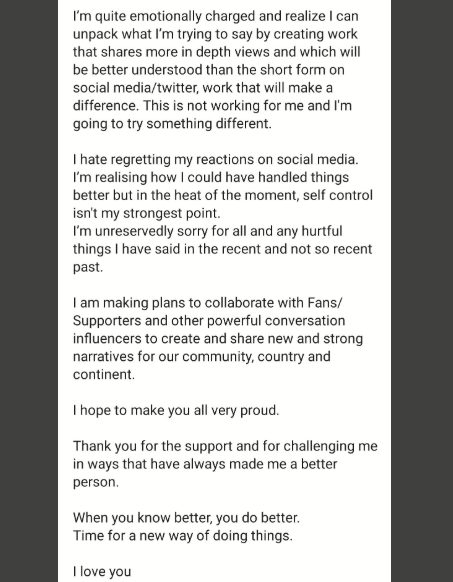Click "When you know better, you do better."
Image resolution: width=453 pixels, height=582 pixels.
186,518
